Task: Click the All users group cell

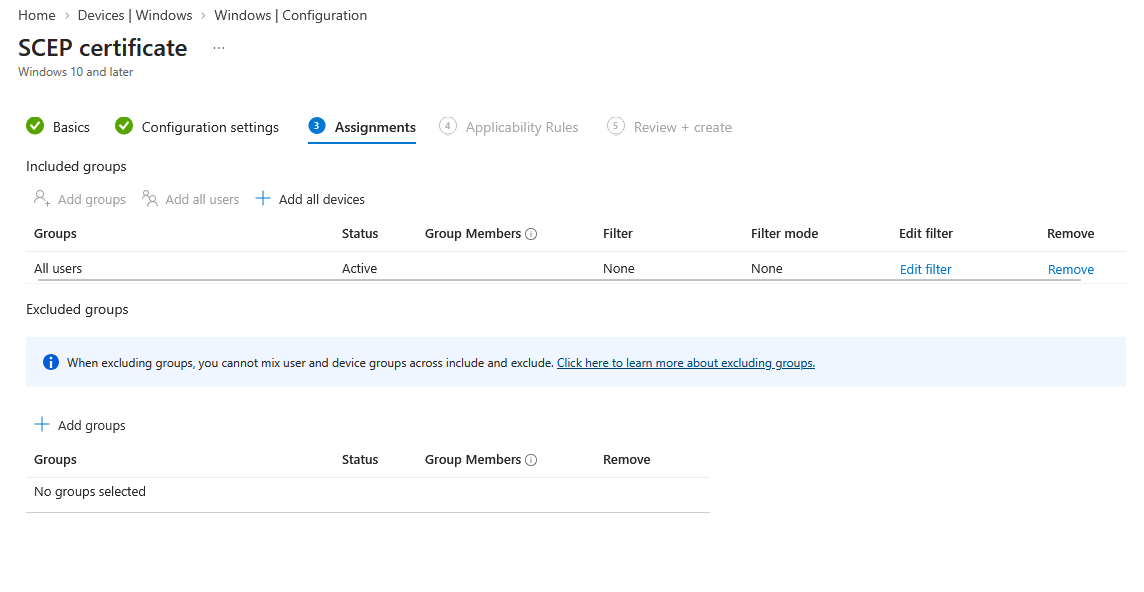Action: (x=58, y=269)
